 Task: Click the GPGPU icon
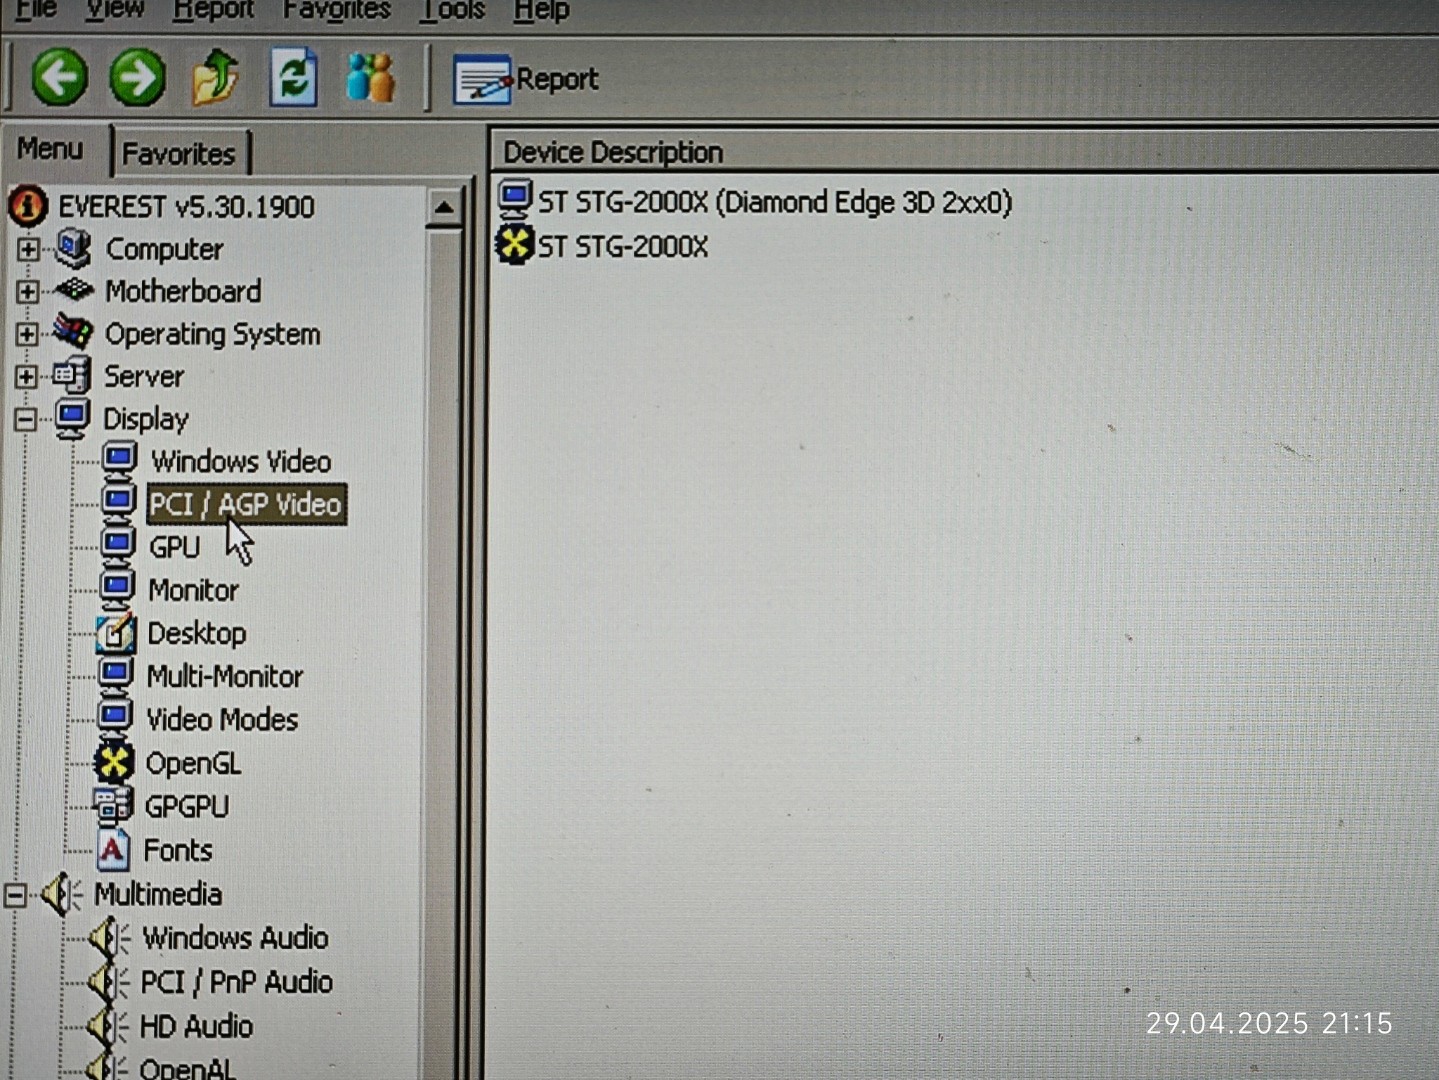(x=113, y=805)
